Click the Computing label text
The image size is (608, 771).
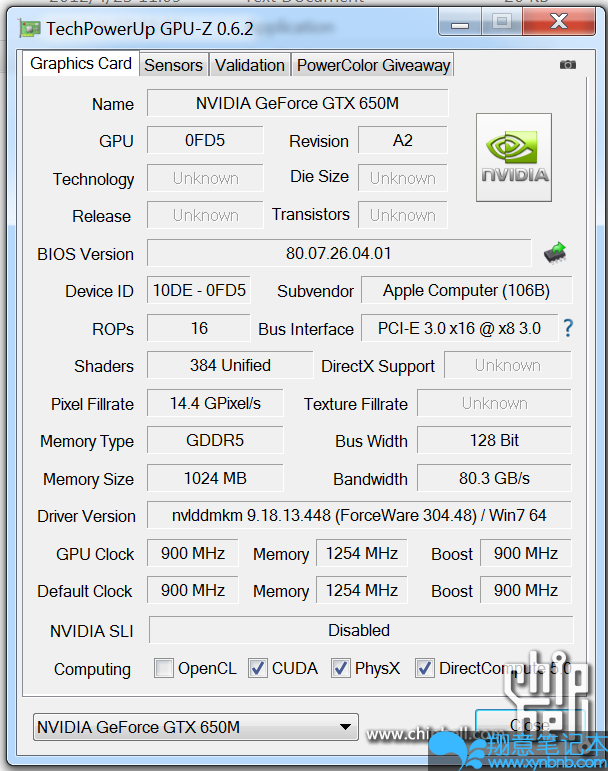click(x=92, y=669)
